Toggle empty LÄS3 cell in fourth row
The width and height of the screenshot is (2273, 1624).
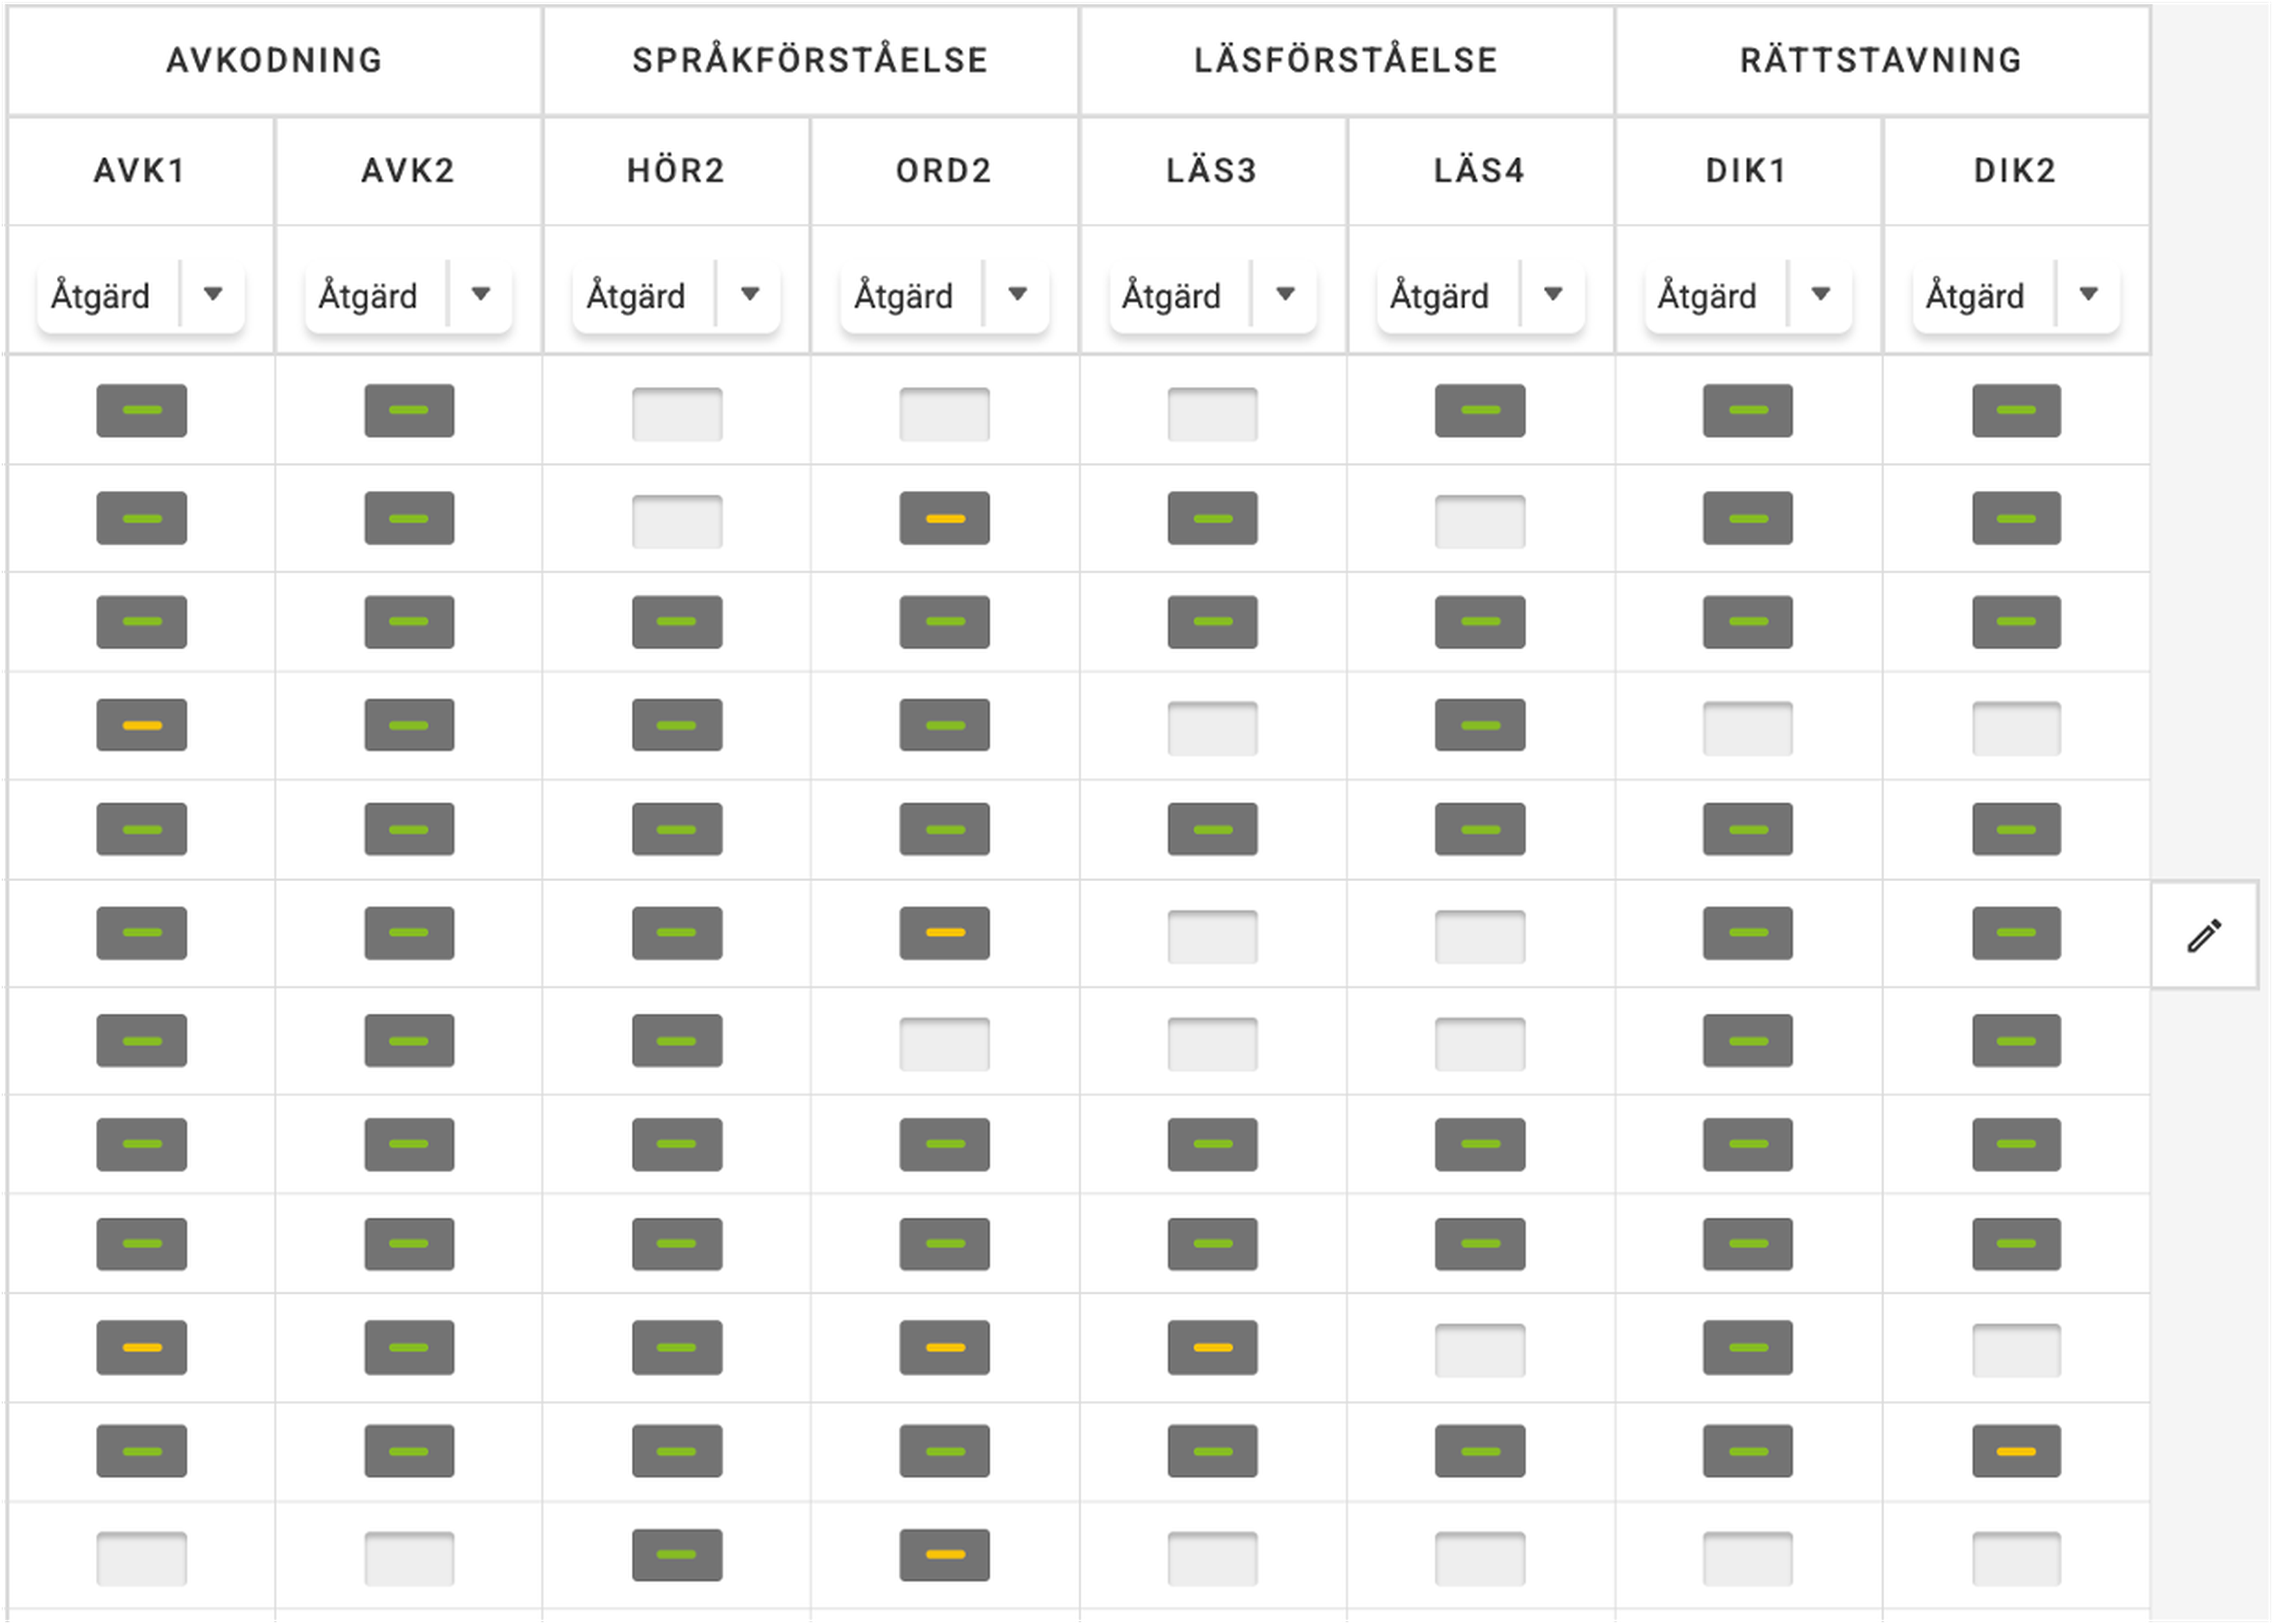pyautogui.click(x=1212, y=728)
